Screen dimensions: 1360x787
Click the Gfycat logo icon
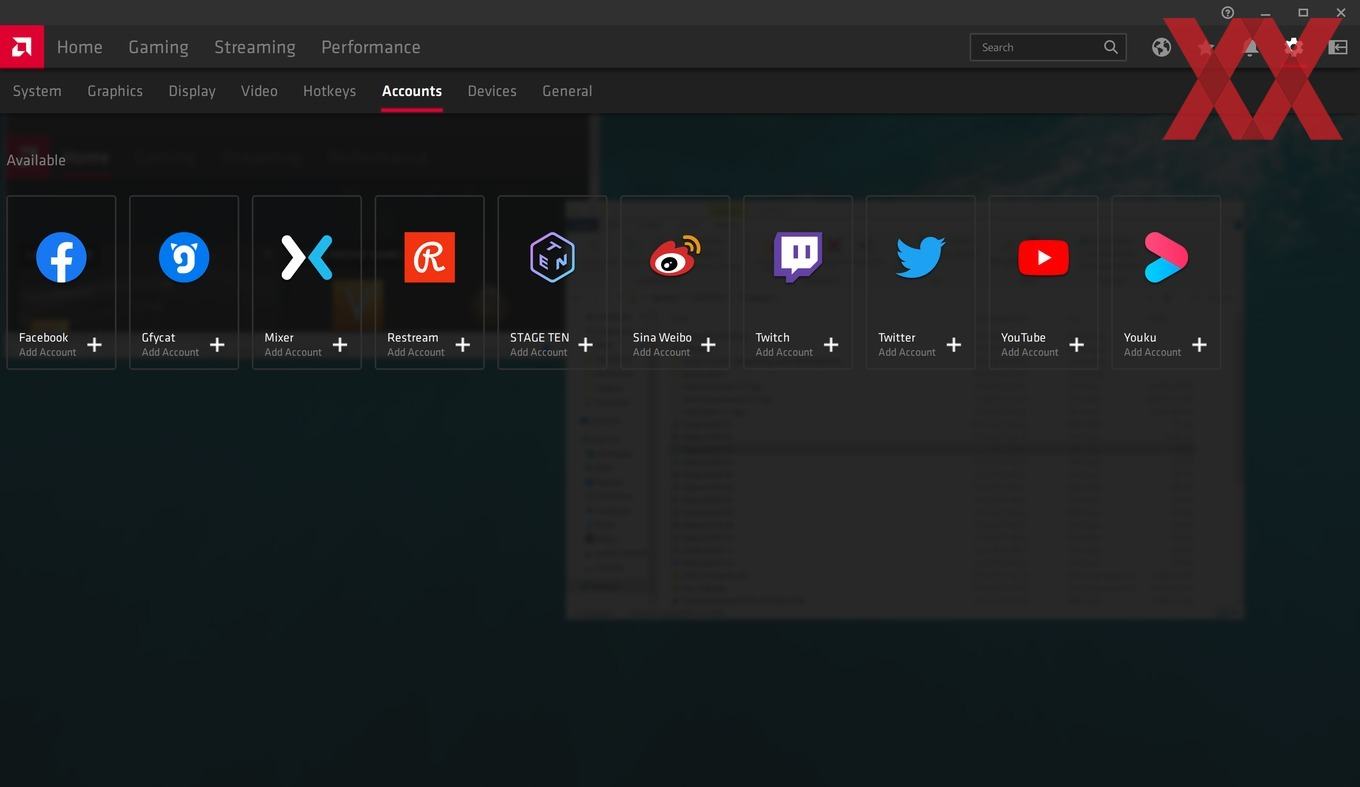tap(184, 257)
